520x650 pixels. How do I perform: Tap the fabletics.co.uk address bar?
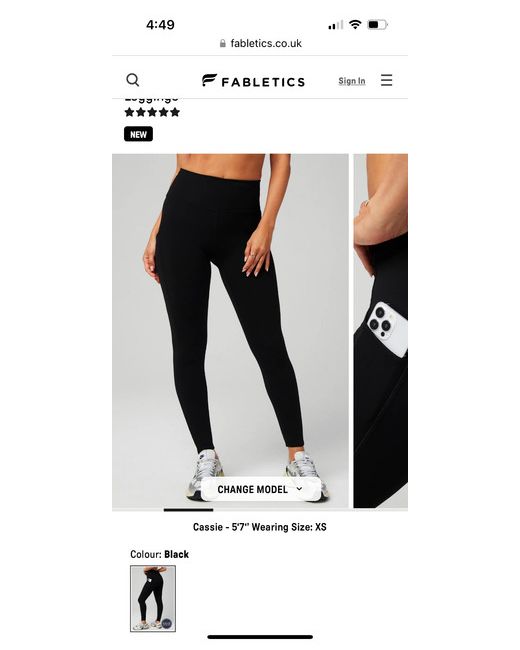click(x=260, y=43)
